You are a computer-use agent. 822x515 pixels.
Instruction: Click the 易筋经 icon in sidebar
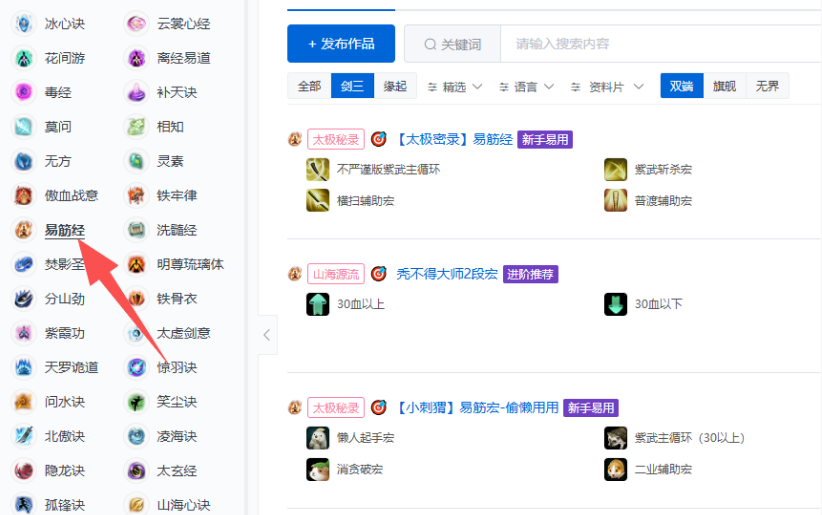pyautogui.click(x=24, y=230)
